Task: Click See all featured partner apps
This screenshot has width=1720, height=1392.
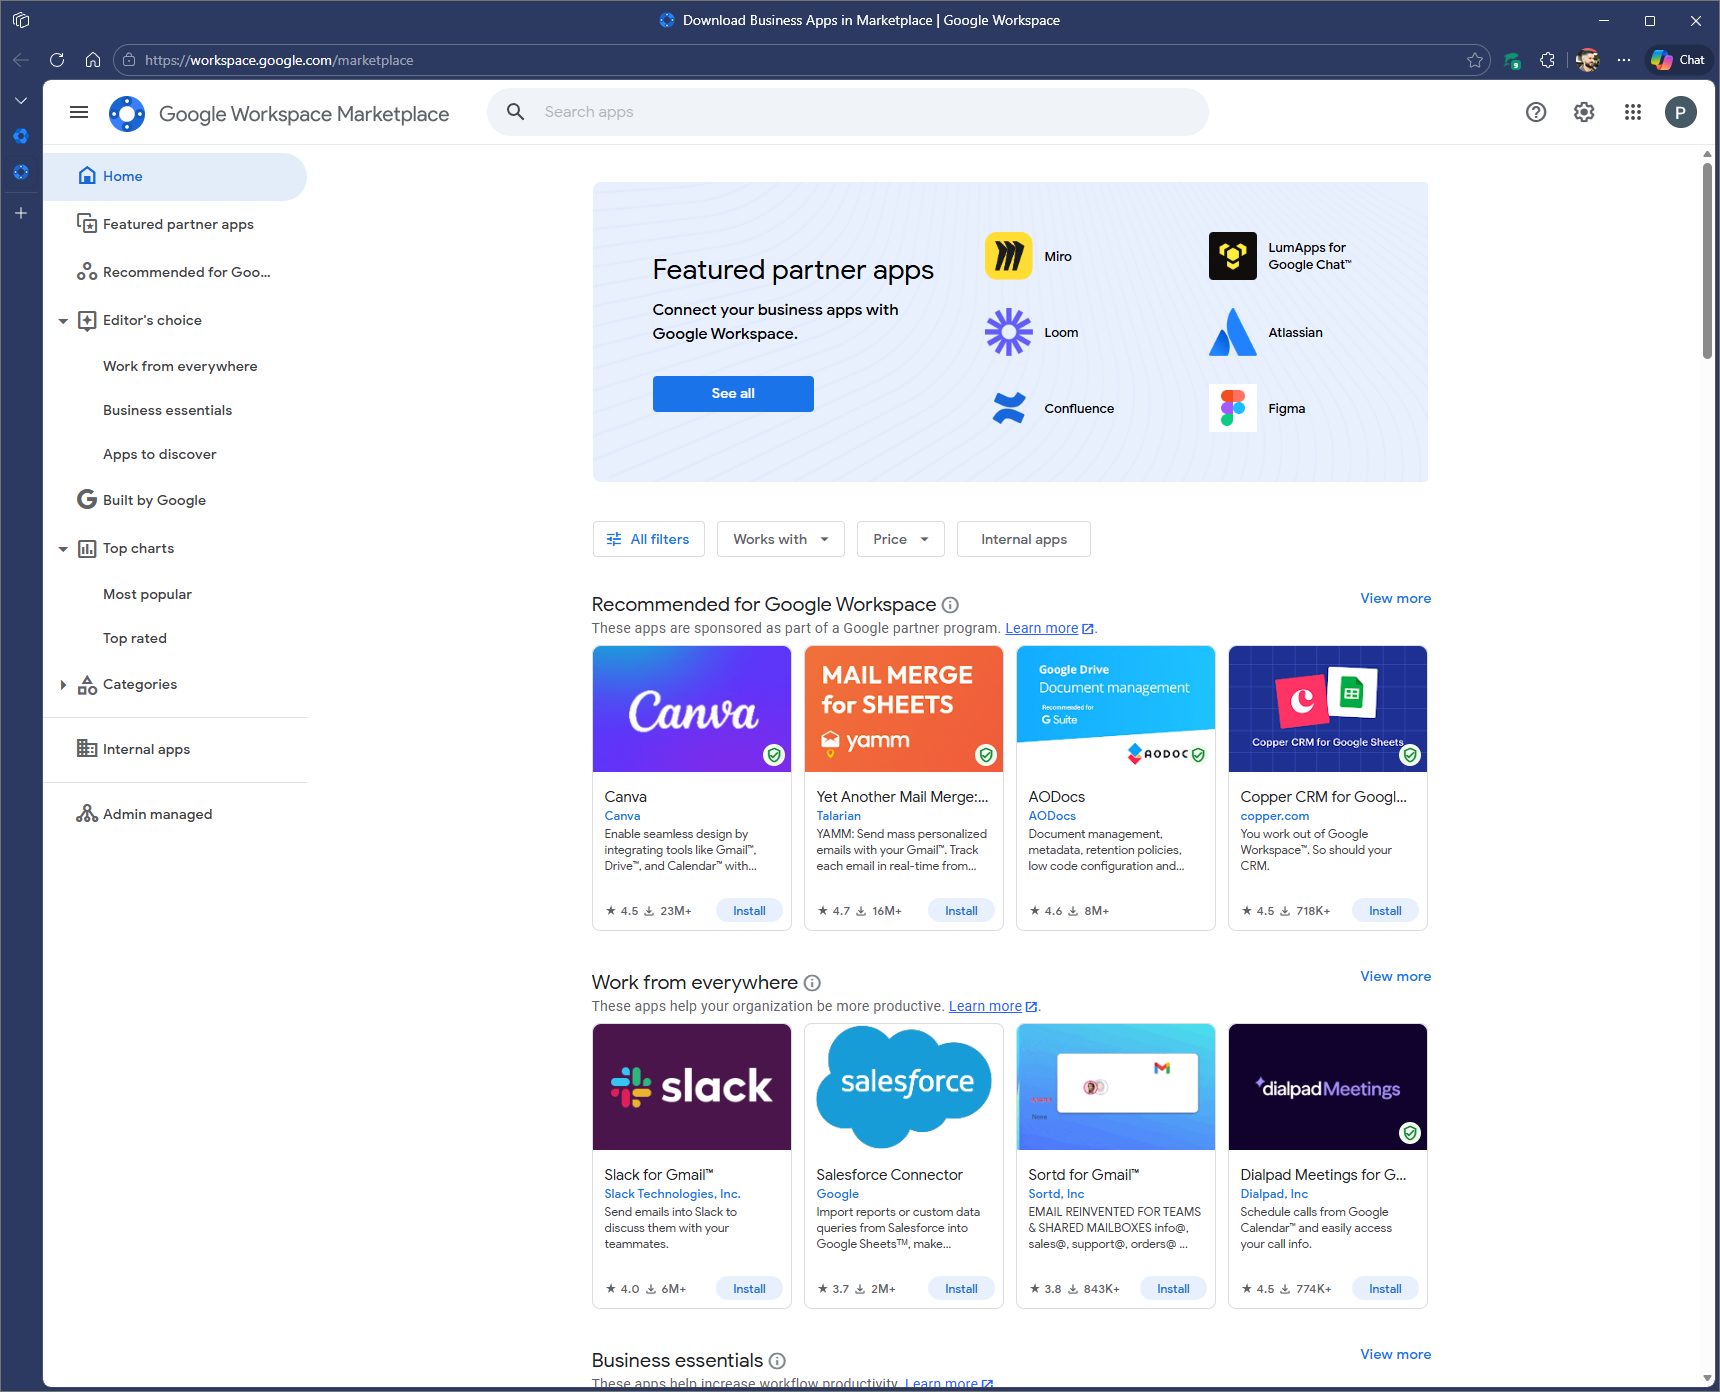Action: pyautogui.click(x=732, y=394)
